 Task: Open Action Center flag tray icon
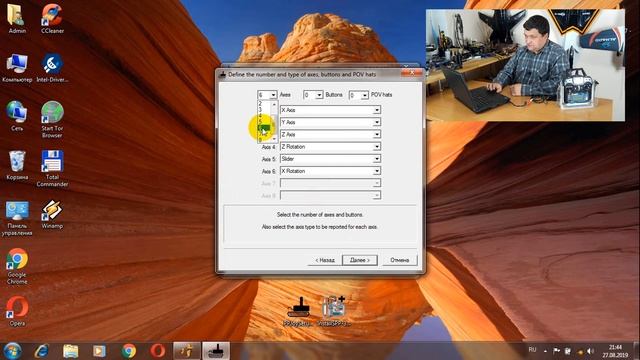[556, 351]
